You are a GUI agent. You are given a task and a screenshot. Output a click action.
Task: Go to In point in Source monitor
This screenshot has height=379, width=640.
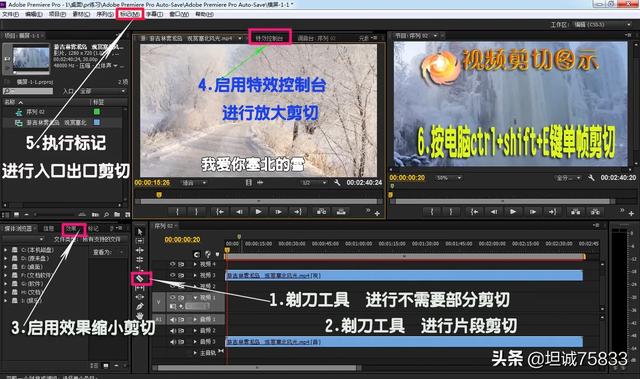point(220,212)
